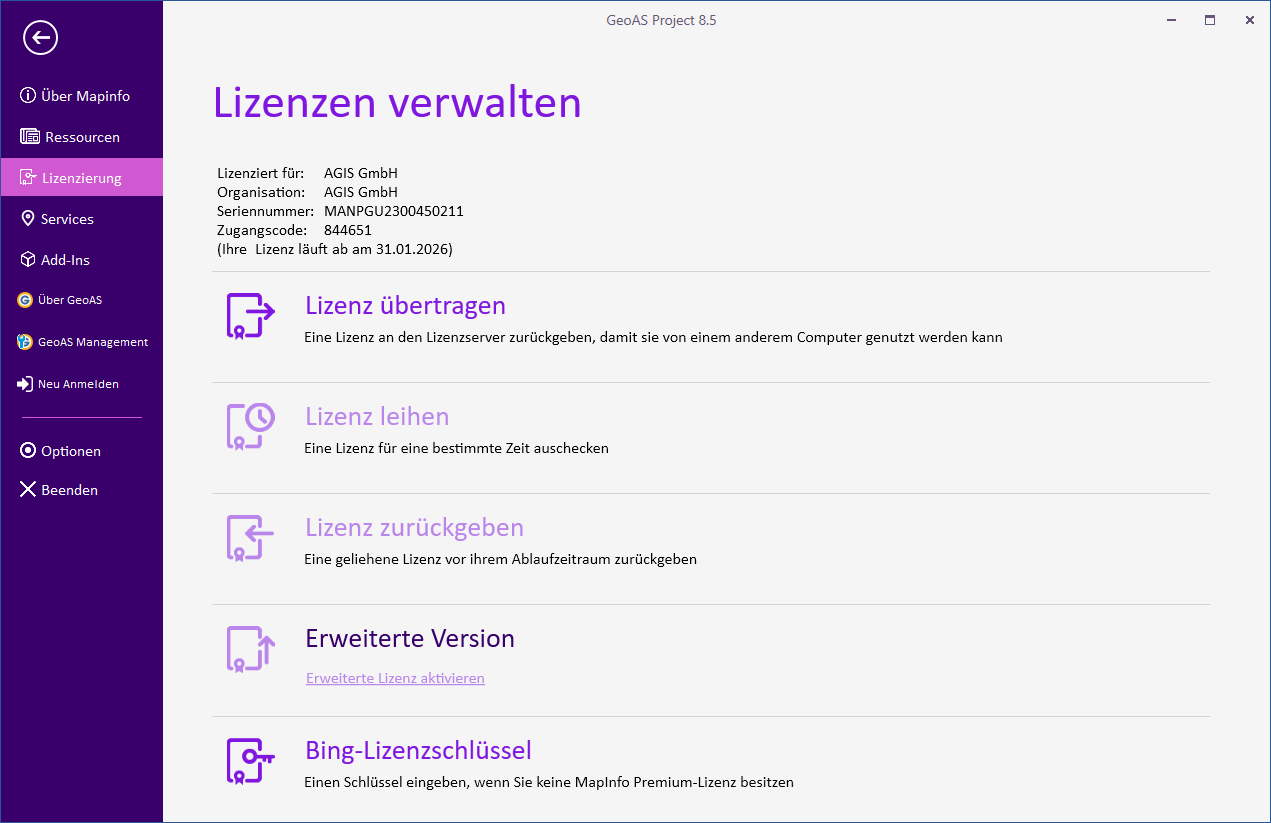Screen dimensions: 1271x823
Task: Click the GeoAS Management sidebar icon
Action: 25,342
